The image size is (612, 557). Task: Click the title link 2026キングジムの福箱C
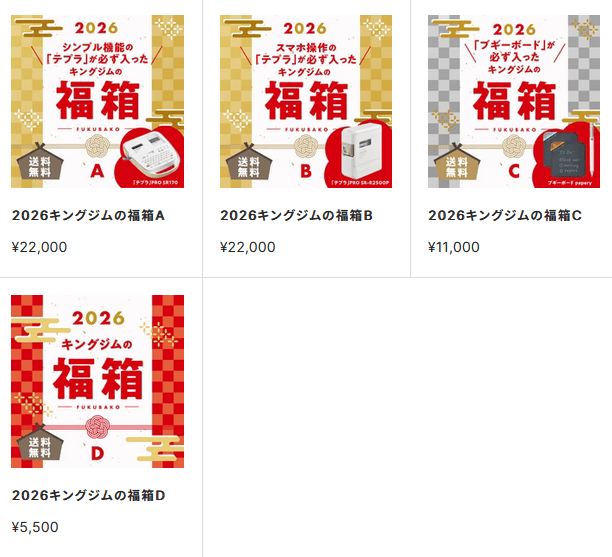point(505,215)
